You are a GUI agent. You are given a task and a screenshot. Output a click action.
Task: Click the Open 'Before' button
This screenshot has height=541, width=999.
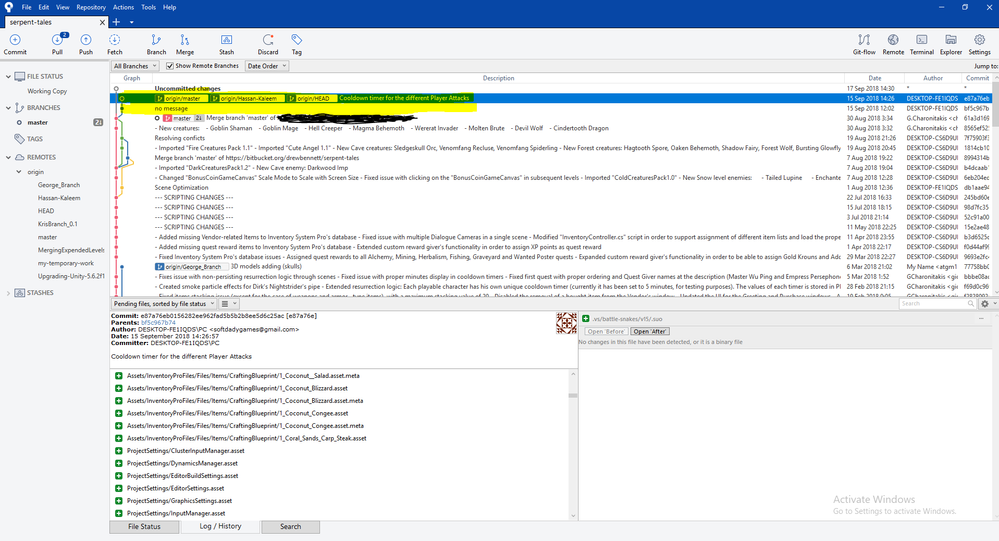[x=606, y=331]
